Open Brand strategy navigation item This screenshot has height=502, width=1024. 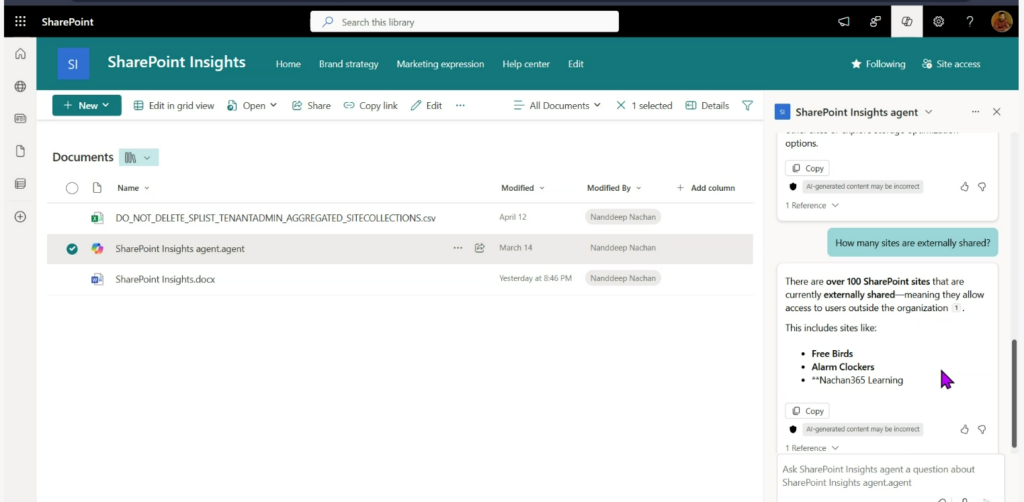[349, 64]
